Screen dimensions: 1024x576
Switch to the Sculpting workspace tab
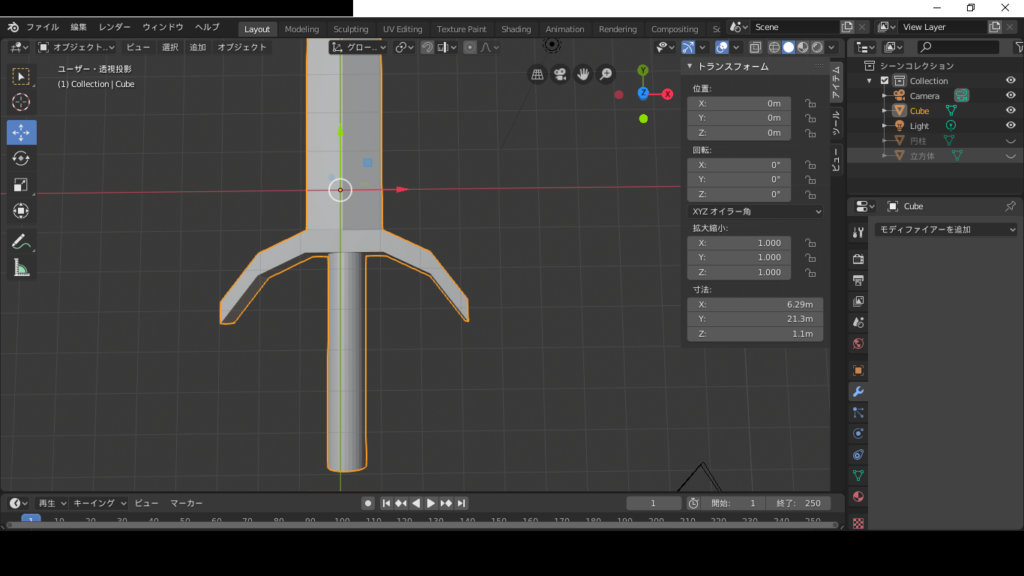click(350, 29)
